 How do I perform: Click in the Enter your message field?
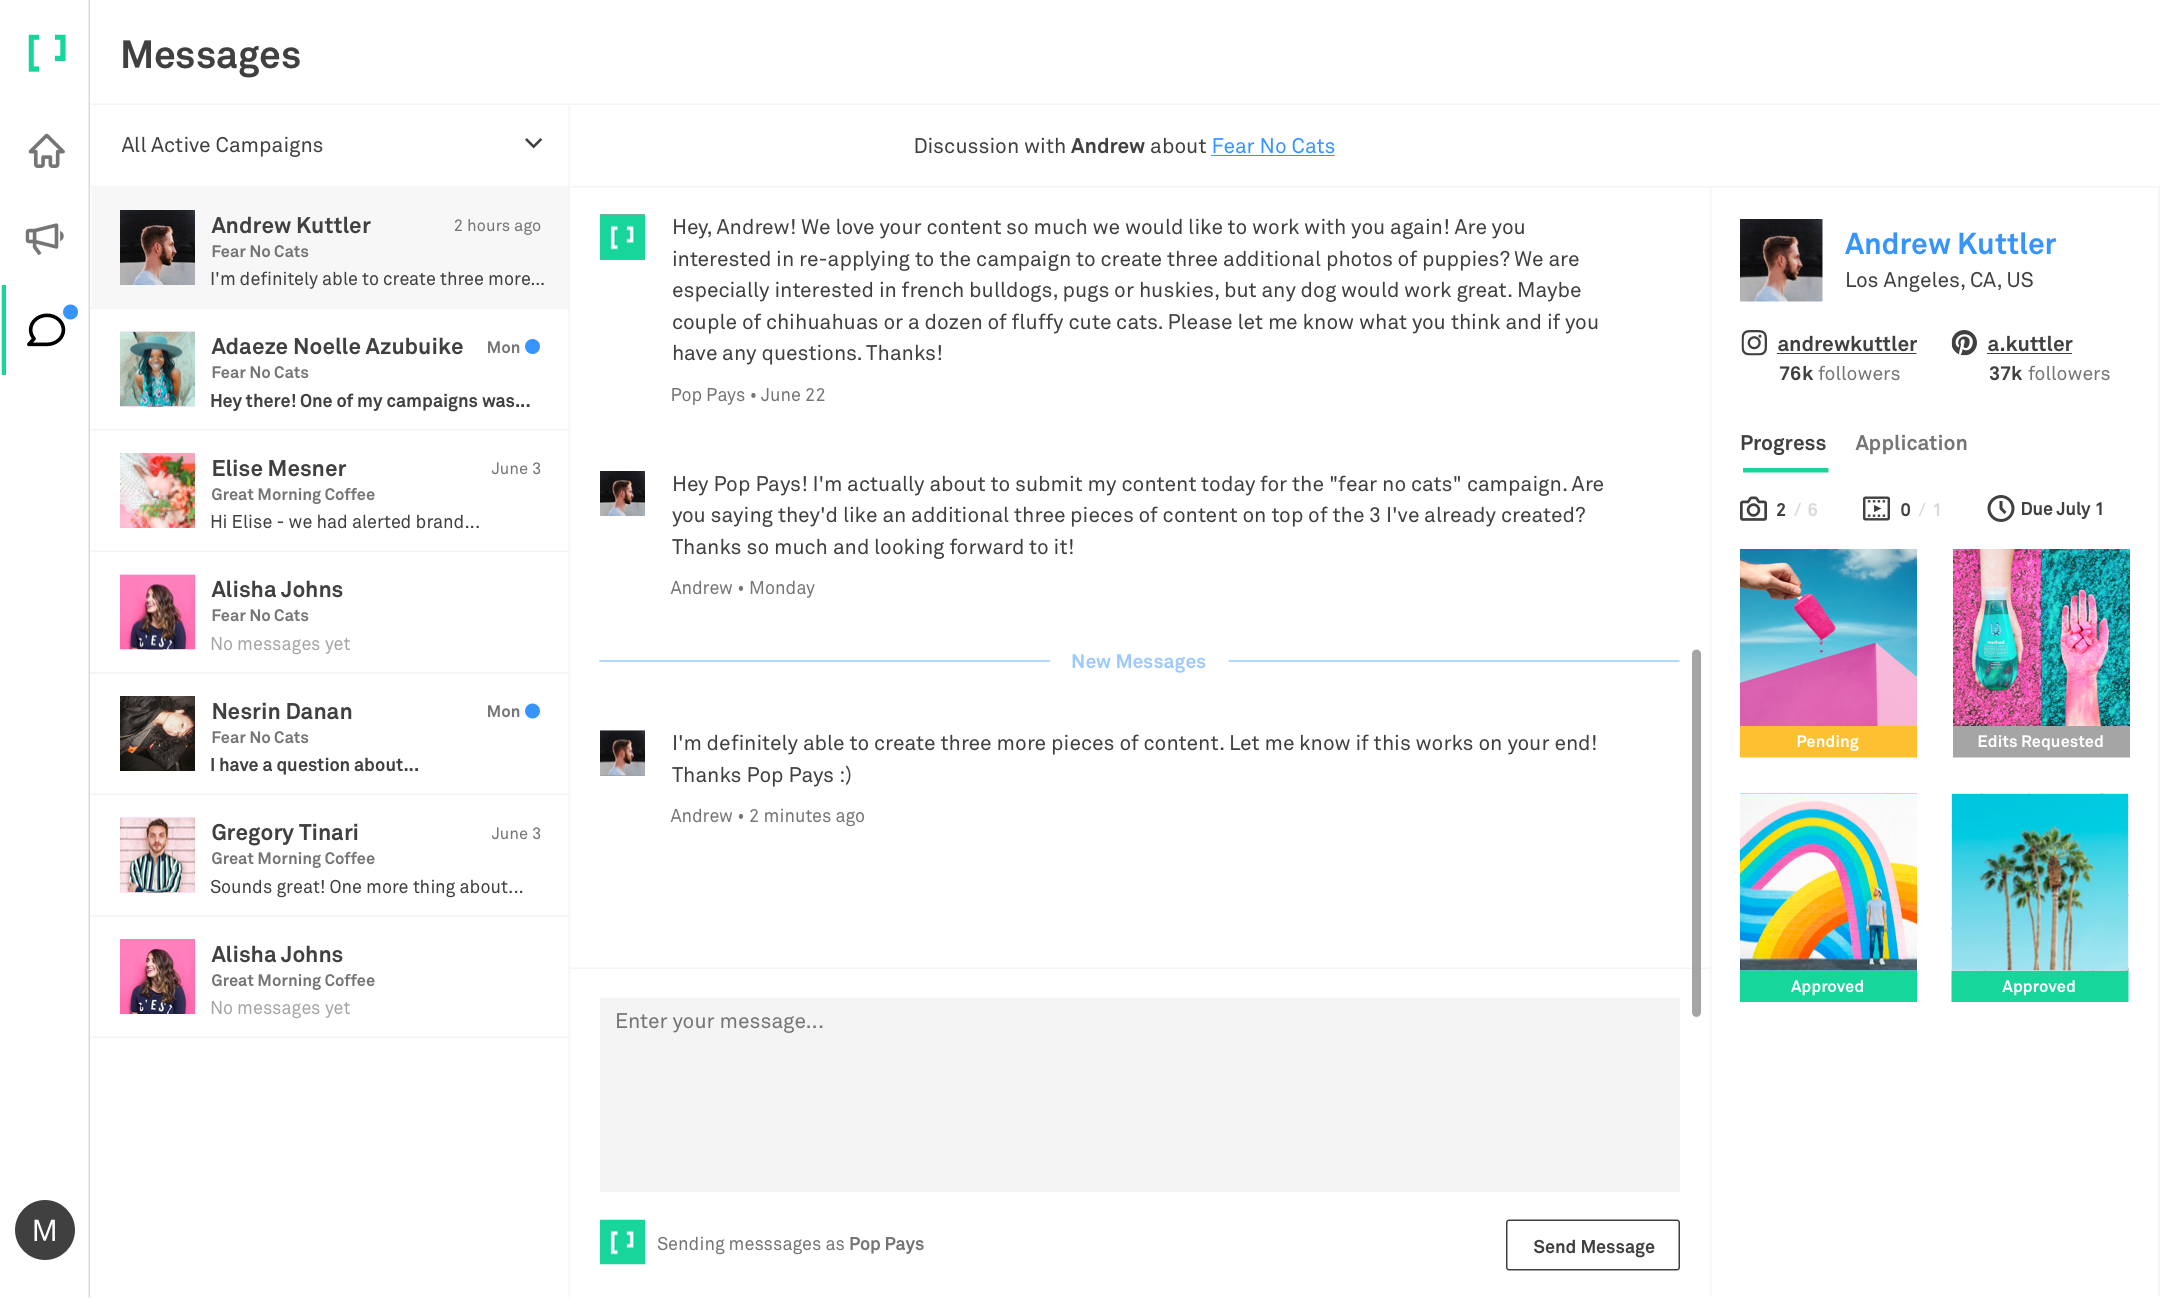1139,1094
